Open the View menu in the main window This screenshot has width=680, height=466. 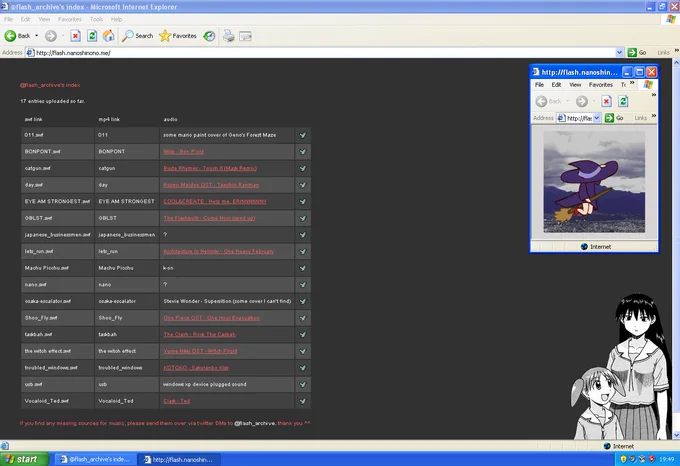44,19
